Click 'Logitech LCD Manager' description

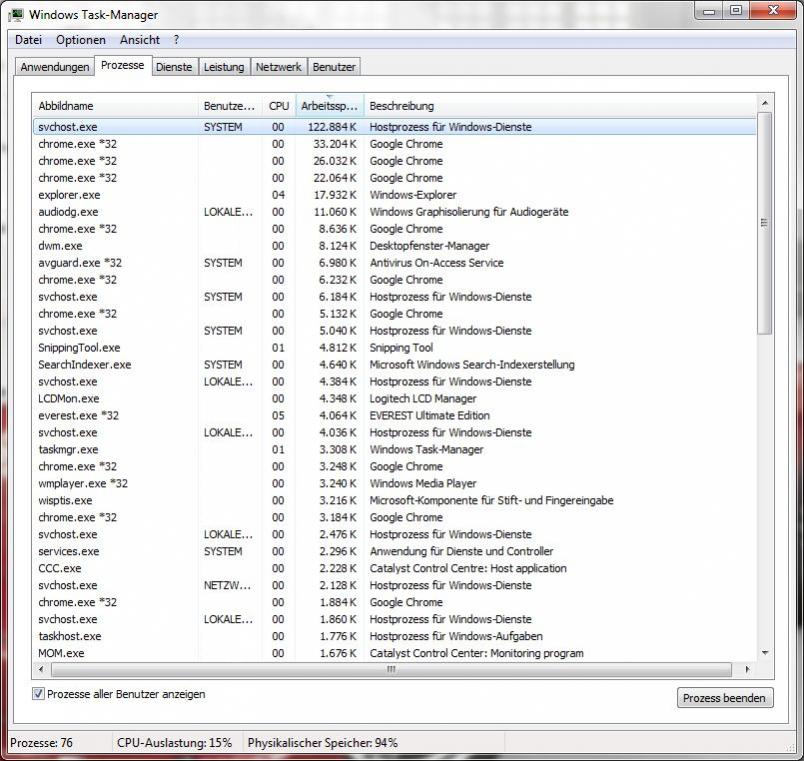423,398
